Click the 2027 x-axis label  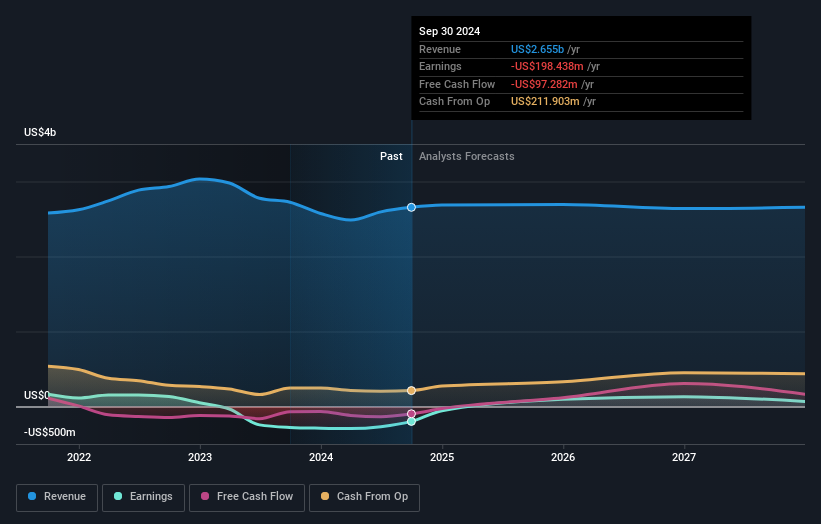[x=684, y=458]
